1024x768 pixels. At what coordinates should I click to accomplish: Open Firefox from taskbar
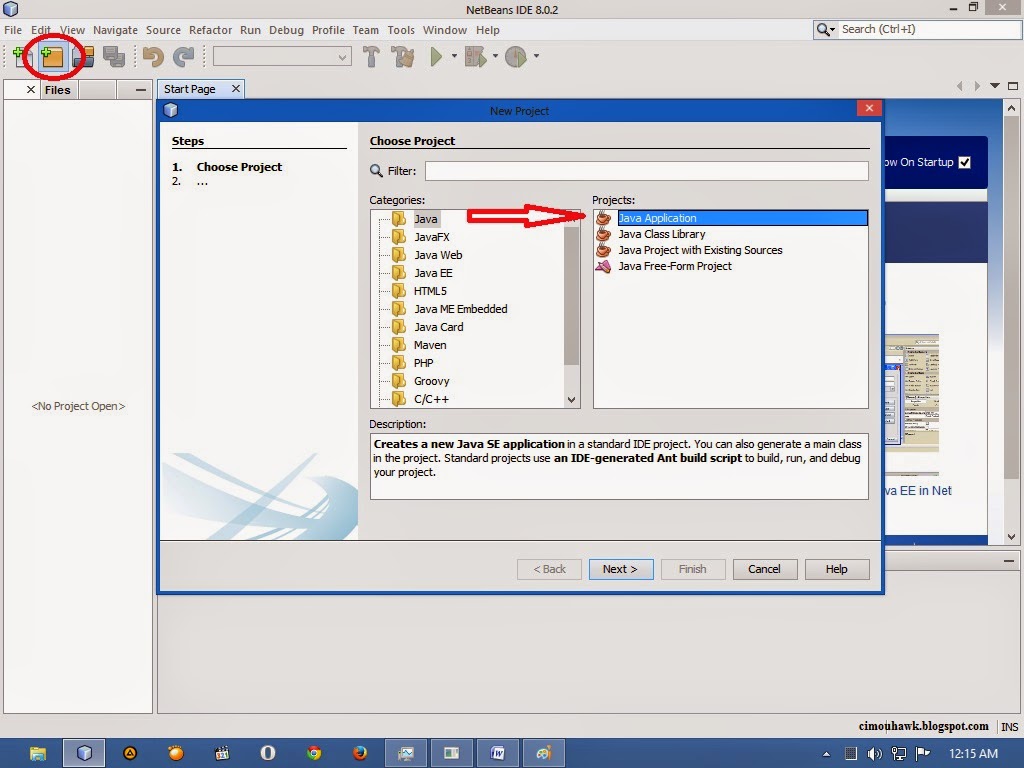coord(360,754)
